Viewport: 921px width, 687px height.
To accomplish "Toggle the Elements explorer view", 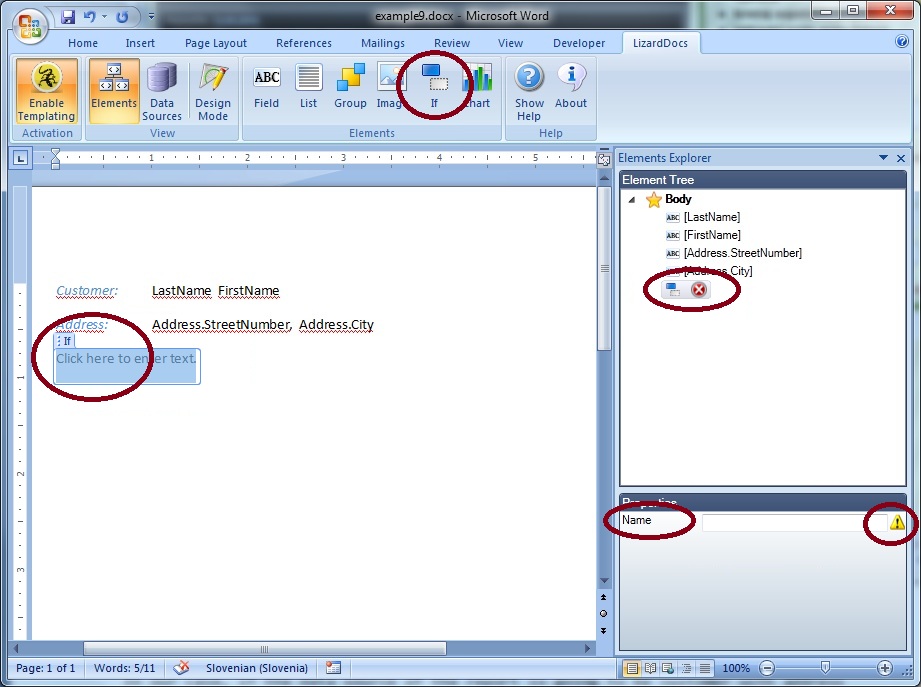I will [114, 91].
